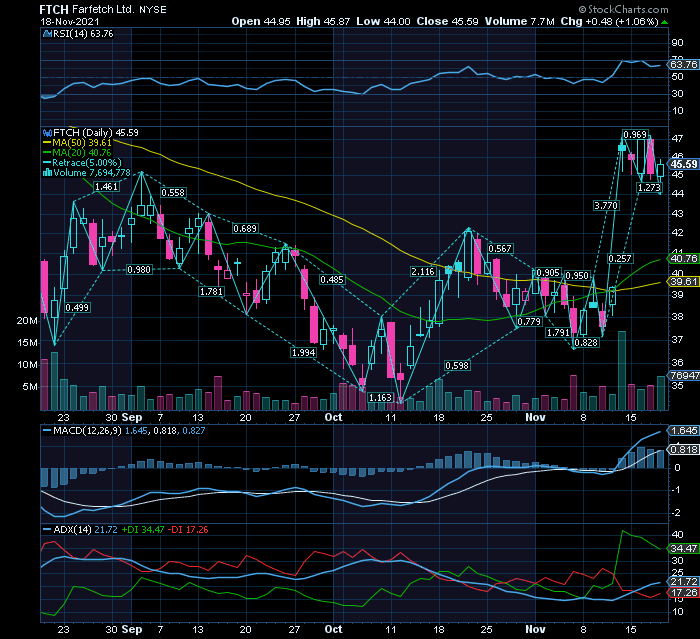The image size is (700, 639).
Task: Click the retrace label 2.116
Action: tap(423, 271)
